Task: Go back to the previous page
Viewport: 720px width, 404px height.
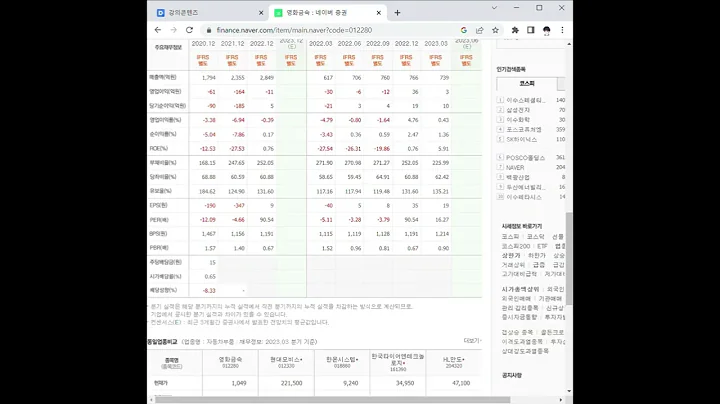Action: tap(158, 30)
